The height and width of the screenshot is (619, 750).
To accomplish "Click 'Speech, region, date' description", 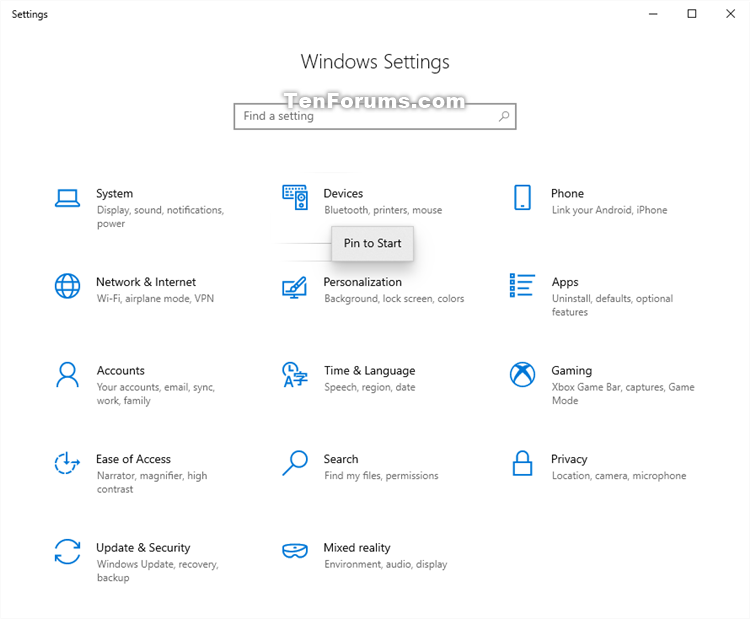I will click(x=370, y=387).
